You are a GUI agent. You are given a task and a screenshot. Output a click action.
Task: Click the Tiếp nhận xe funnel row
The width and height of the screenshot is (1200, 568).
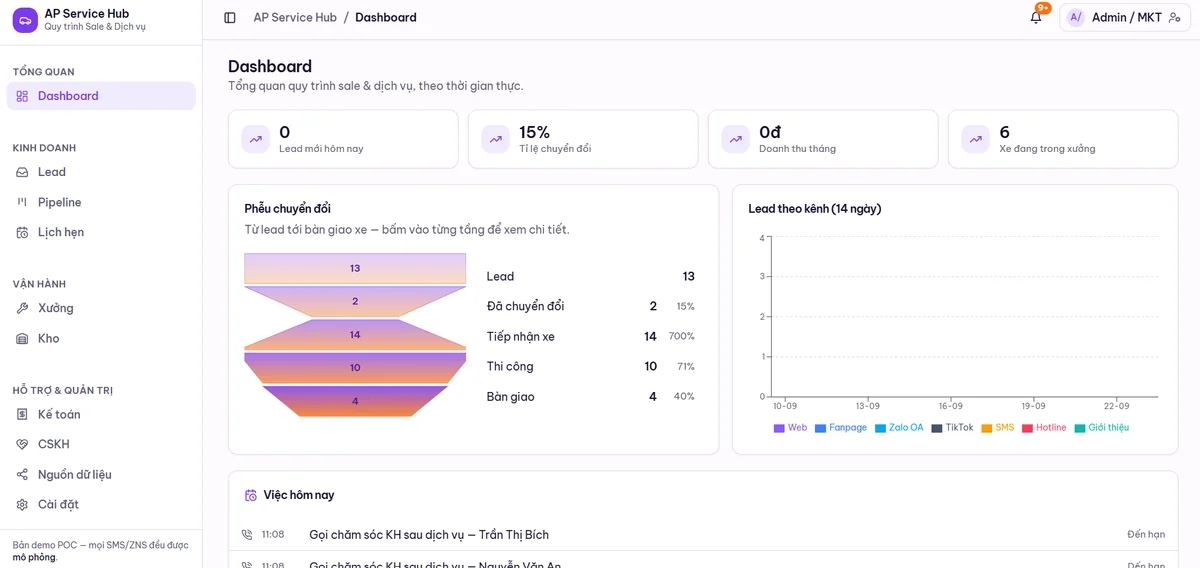coord(591,336)
